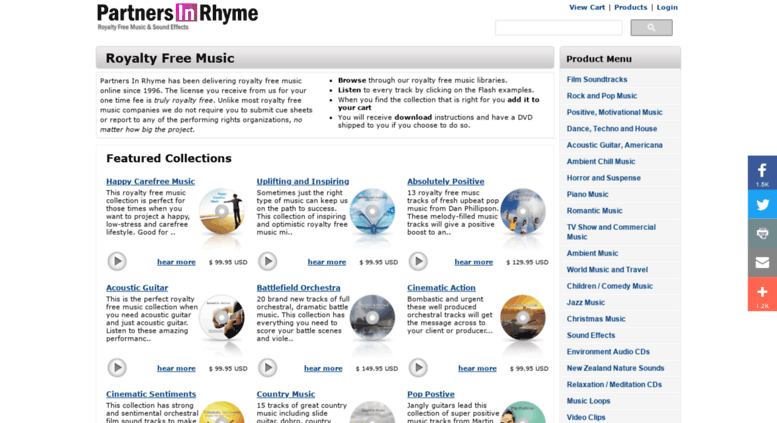Select Dance, Techno and House menu item
Viewport: 777px width, 423px height.
click(x=611, y=128)
